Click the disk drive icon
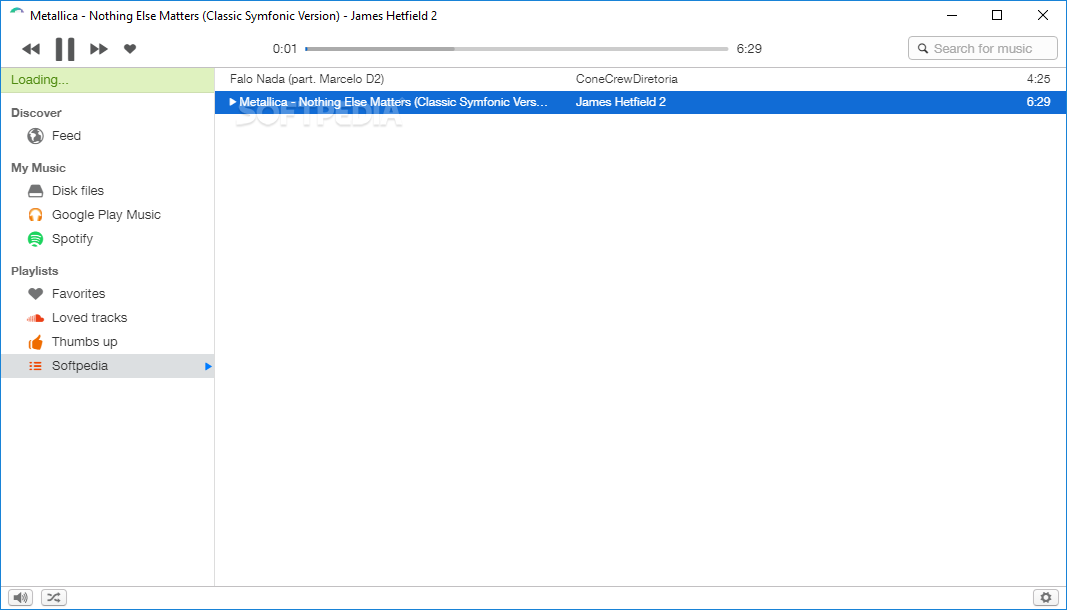Viewport: 1067px width, 610px height. [x=35, y=191]
